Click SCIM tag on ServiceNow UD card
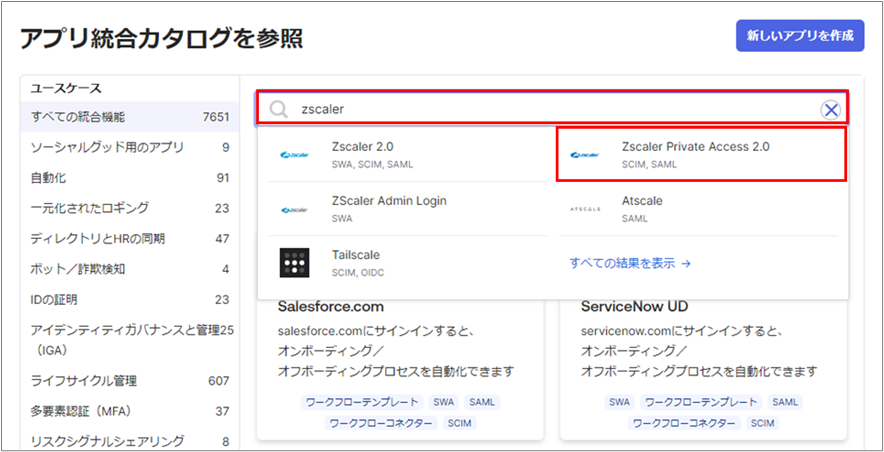 763,423
